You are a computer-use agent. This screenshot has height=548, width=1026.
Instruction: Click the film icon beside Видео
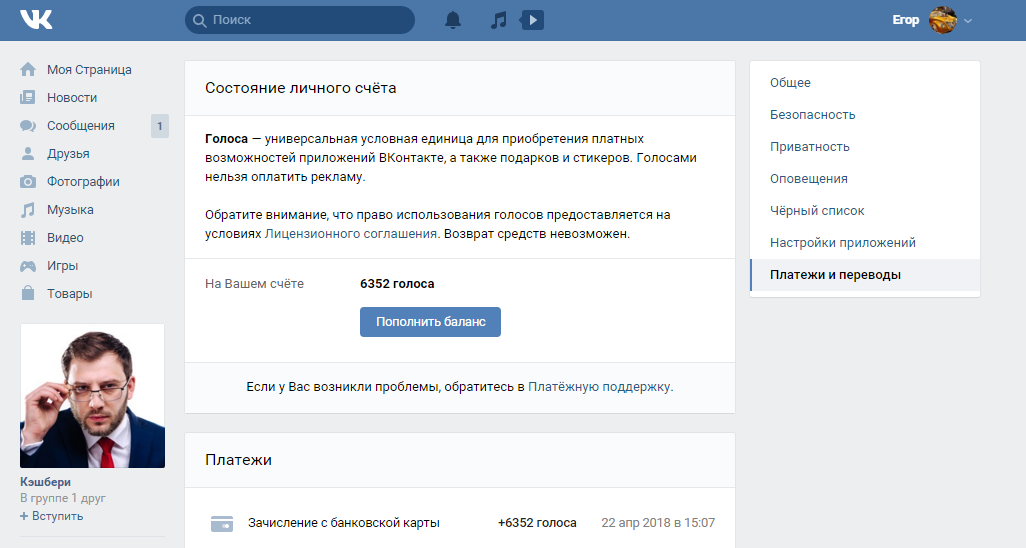28,238
